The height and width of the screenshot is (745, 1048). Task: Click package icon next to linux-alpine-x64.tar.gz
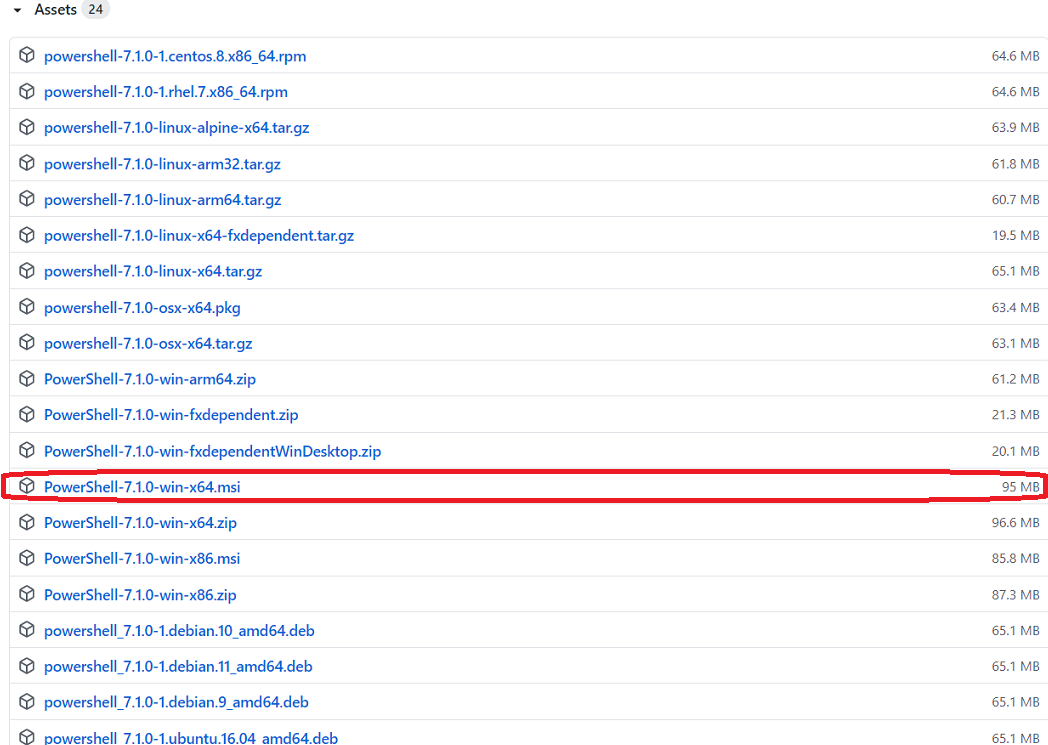(27, 128)
